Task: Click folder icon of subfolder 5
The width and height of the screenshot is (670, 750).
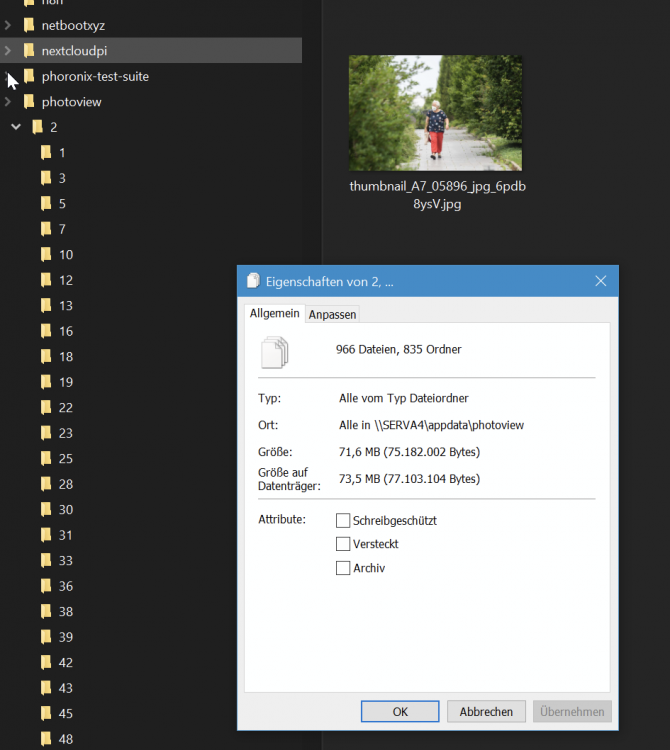Action: pos(46,203)
